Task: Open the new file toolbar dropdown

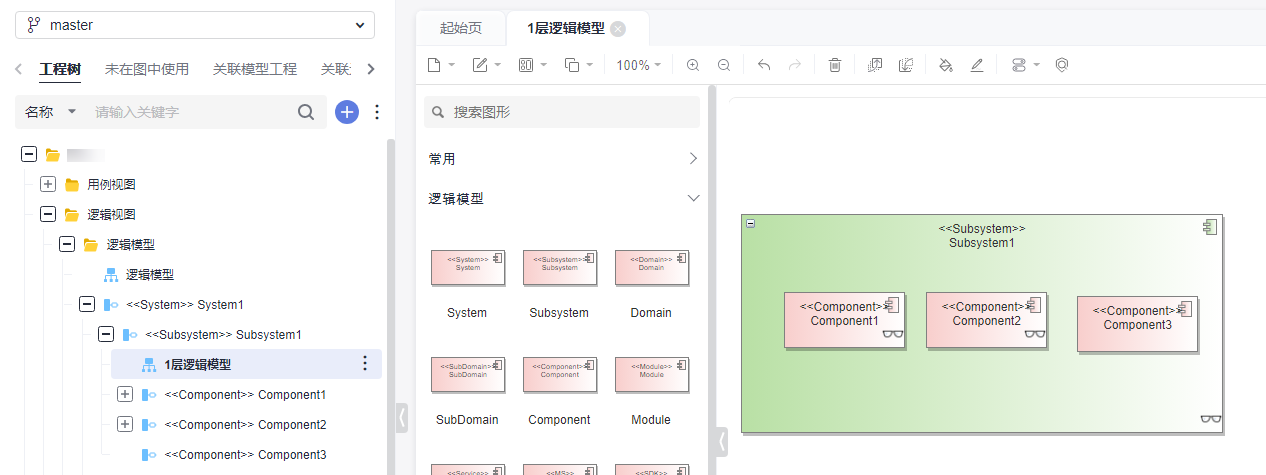Action: (441, 65)
